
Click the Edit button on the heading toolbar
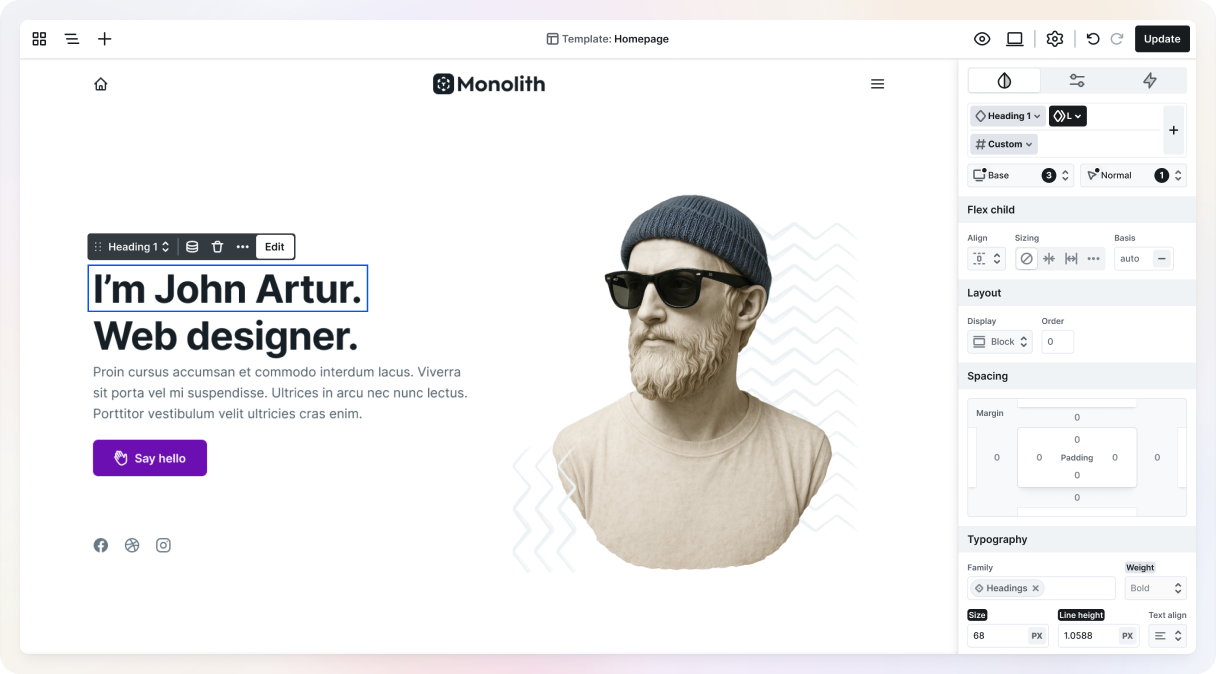tap(275, 247)
